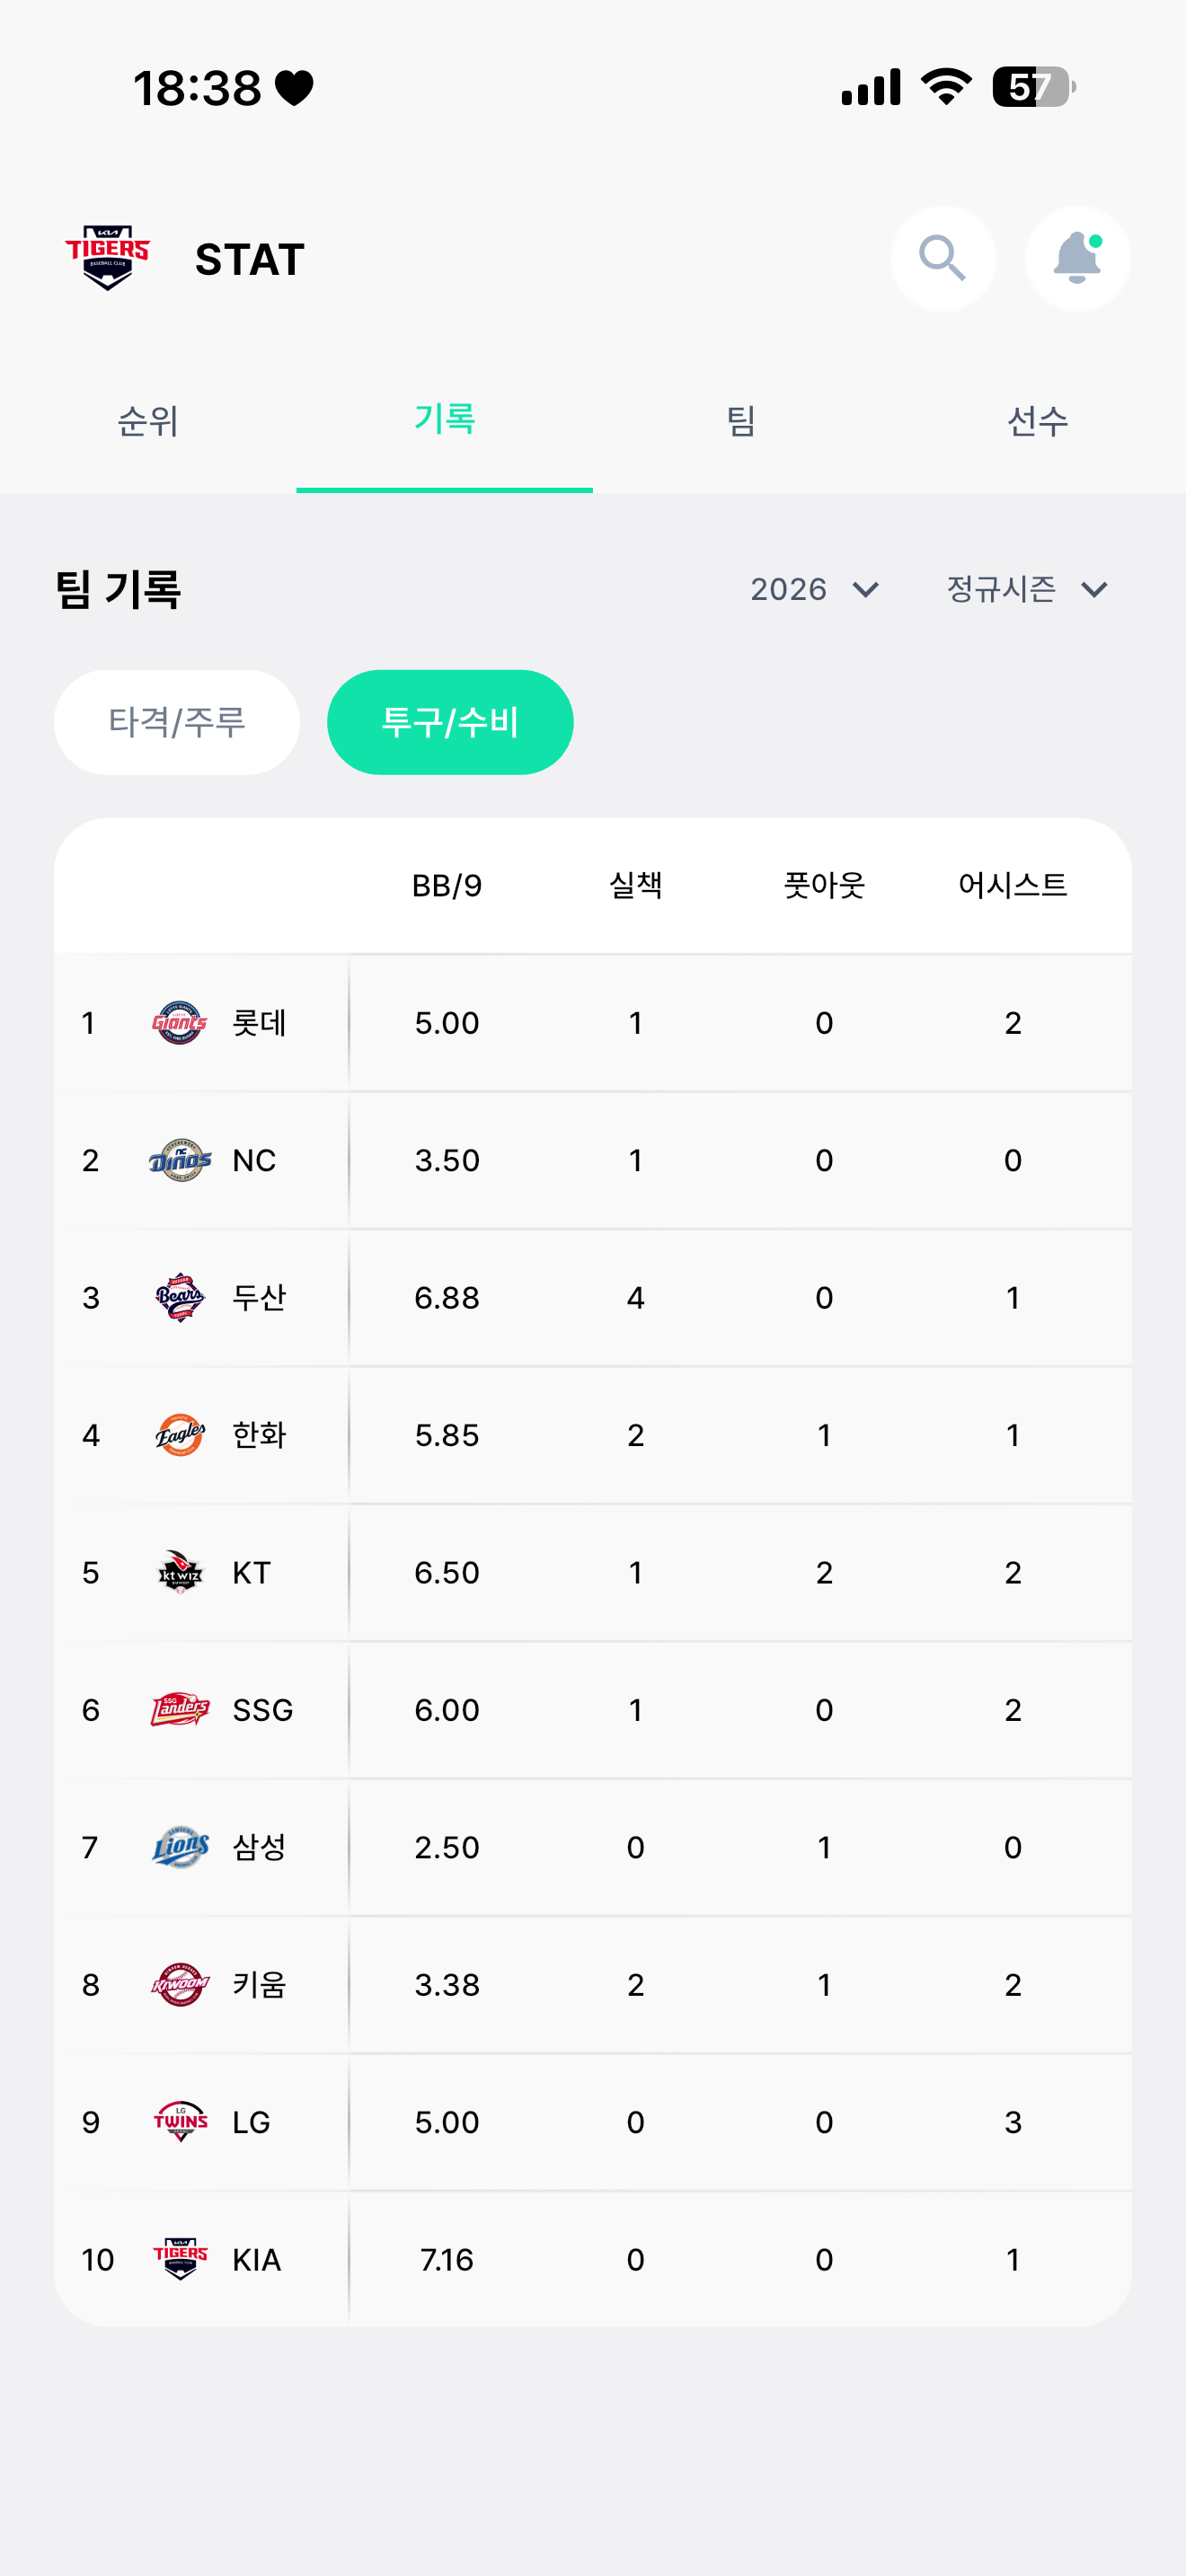1186x2576 pixels.
Task: Tap the Samsung Lions team logo
Action: 180,1847
